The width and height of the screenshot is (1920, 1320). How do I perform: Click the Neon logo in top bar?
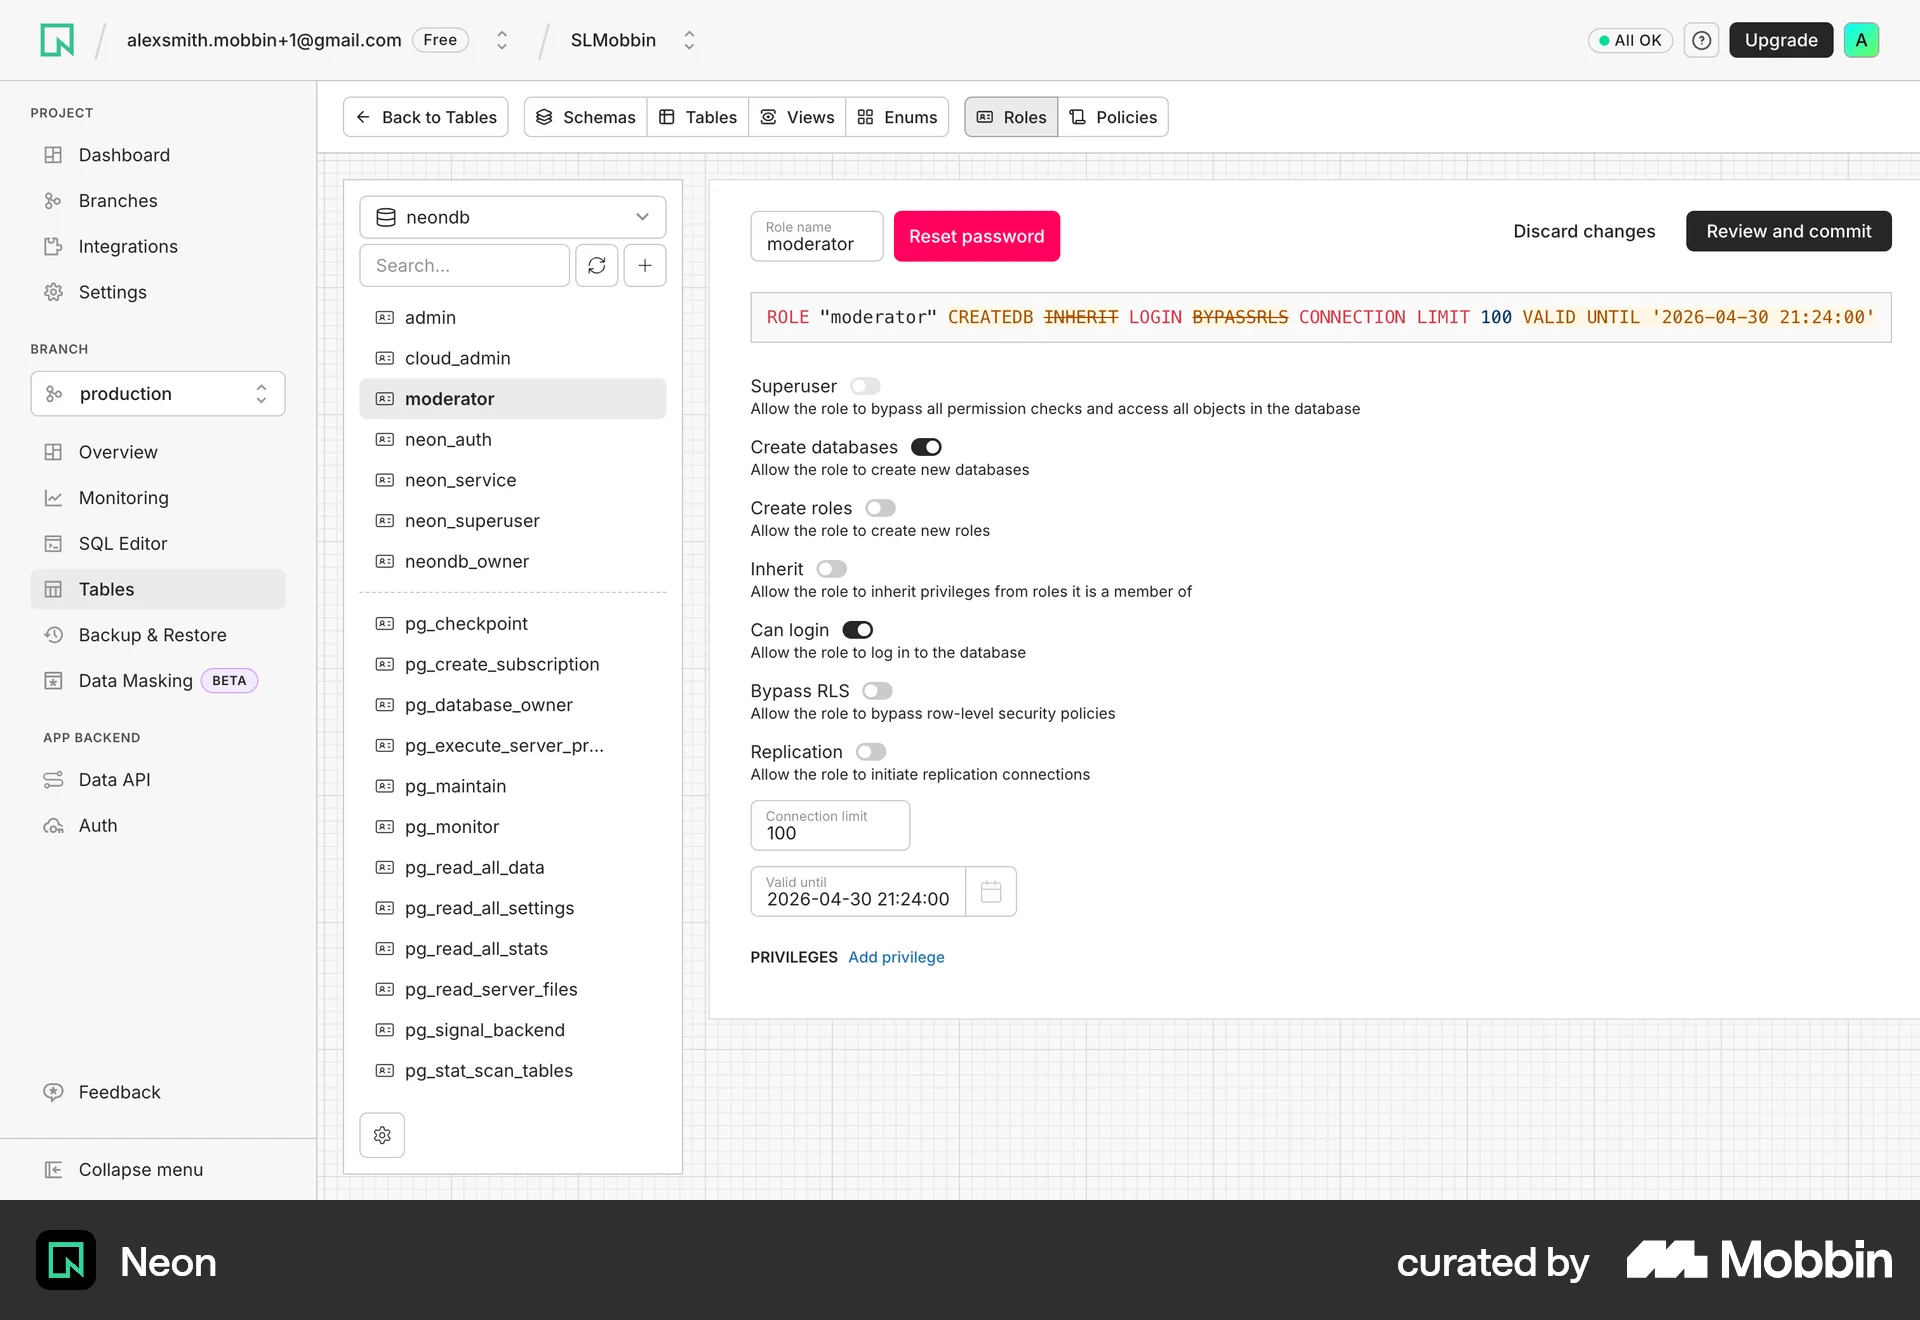(57, 40)
